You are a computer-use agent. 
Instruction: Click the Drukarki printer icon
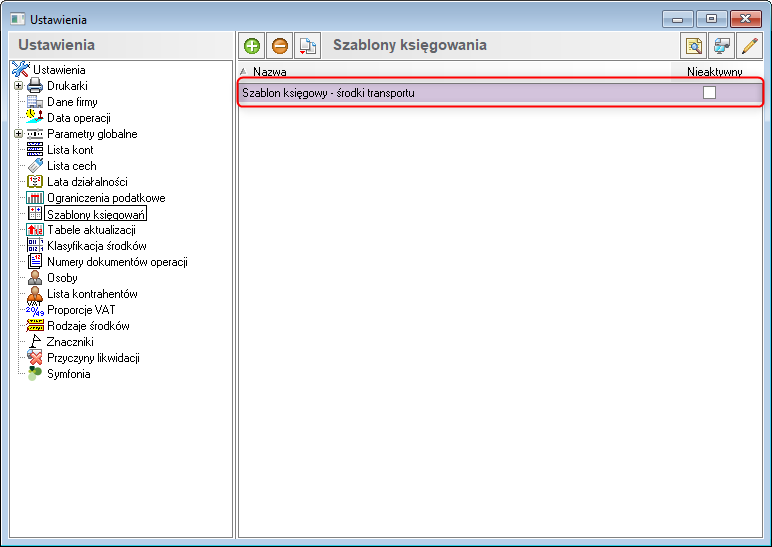35,86
